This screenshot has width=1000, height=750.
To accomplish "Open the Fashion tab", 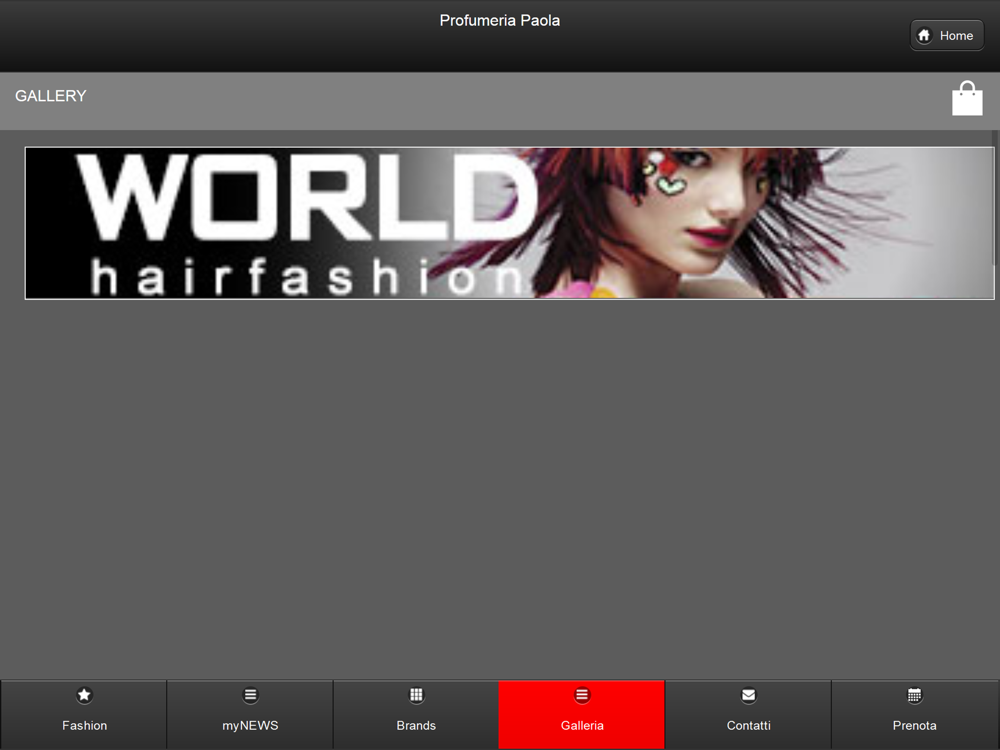I will 84,714.
